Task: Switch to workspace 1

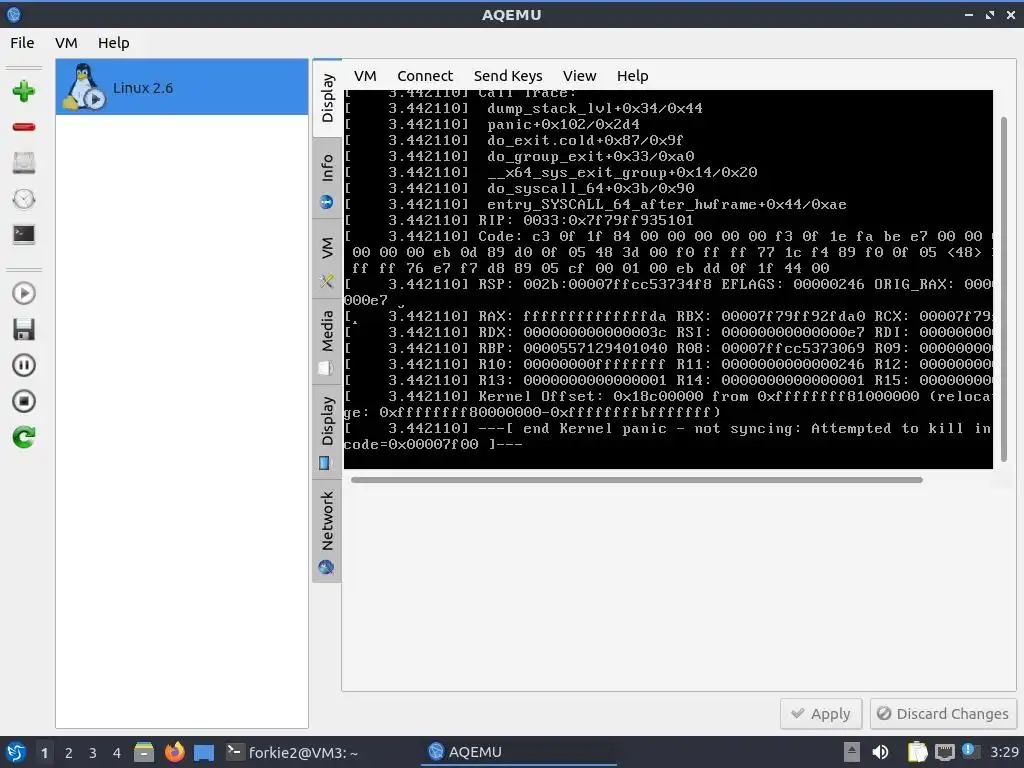Action: [44, 752]
